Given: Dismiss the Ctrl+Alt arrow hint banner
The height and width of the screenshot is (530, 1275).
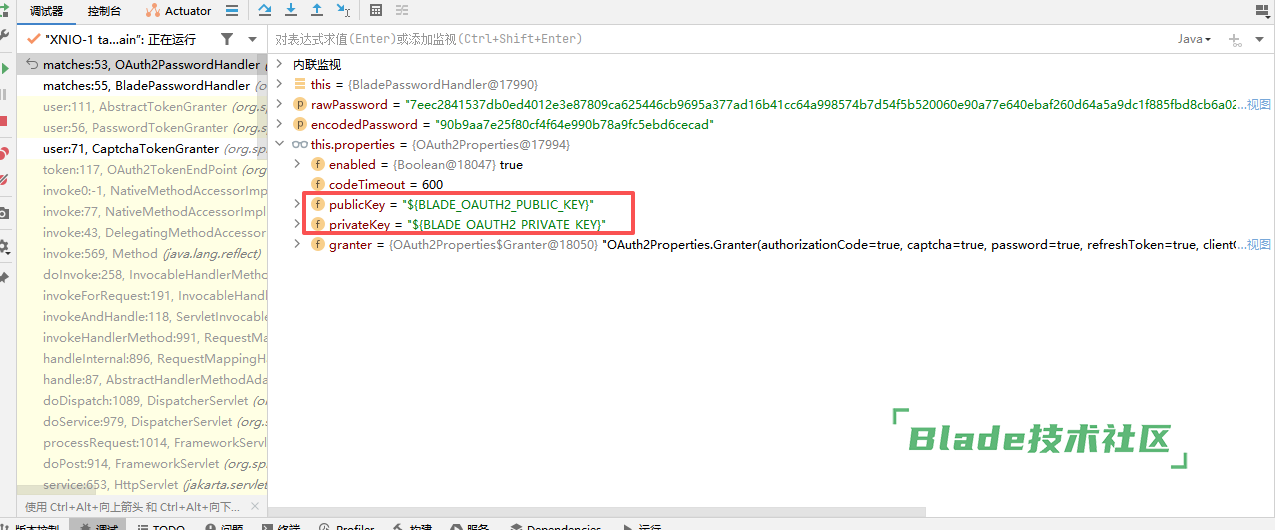Looking at the screenshot, I should coord(257,507).
